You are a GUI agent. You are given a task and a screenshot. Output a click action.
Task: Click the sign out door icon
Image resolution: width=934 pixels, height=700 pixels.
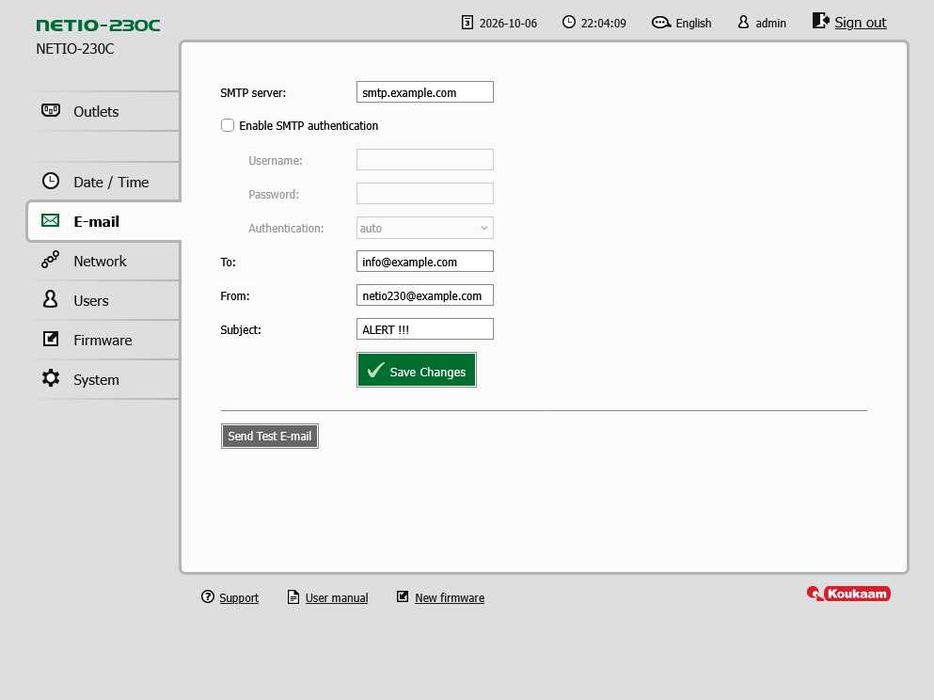(x=820, y=21)
